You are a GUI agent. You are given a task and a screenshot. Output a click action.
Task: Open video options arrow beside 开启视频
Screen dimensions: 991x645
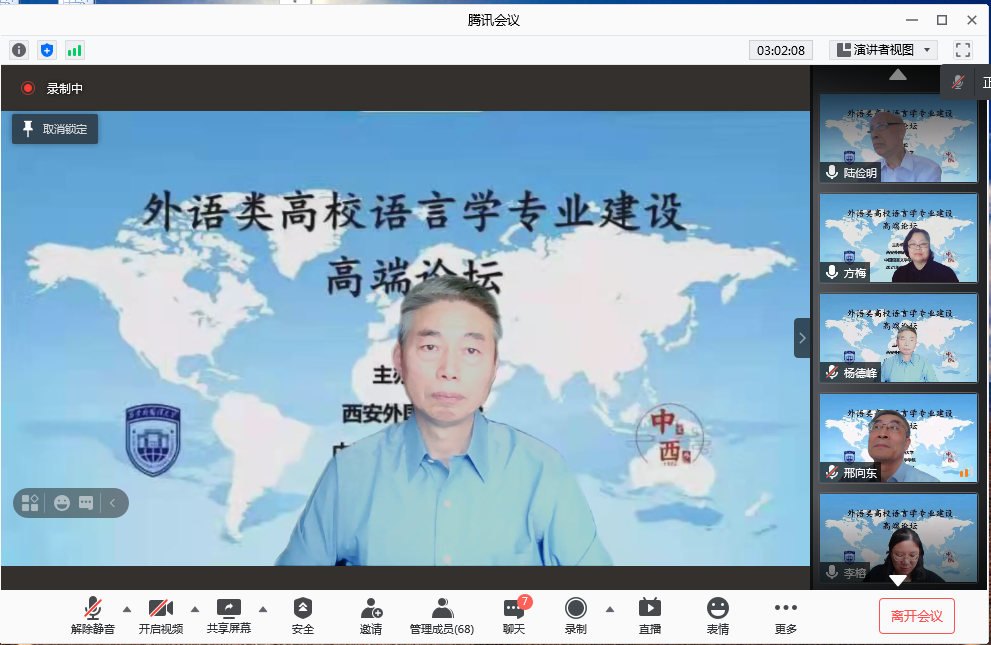click(195, 608)
